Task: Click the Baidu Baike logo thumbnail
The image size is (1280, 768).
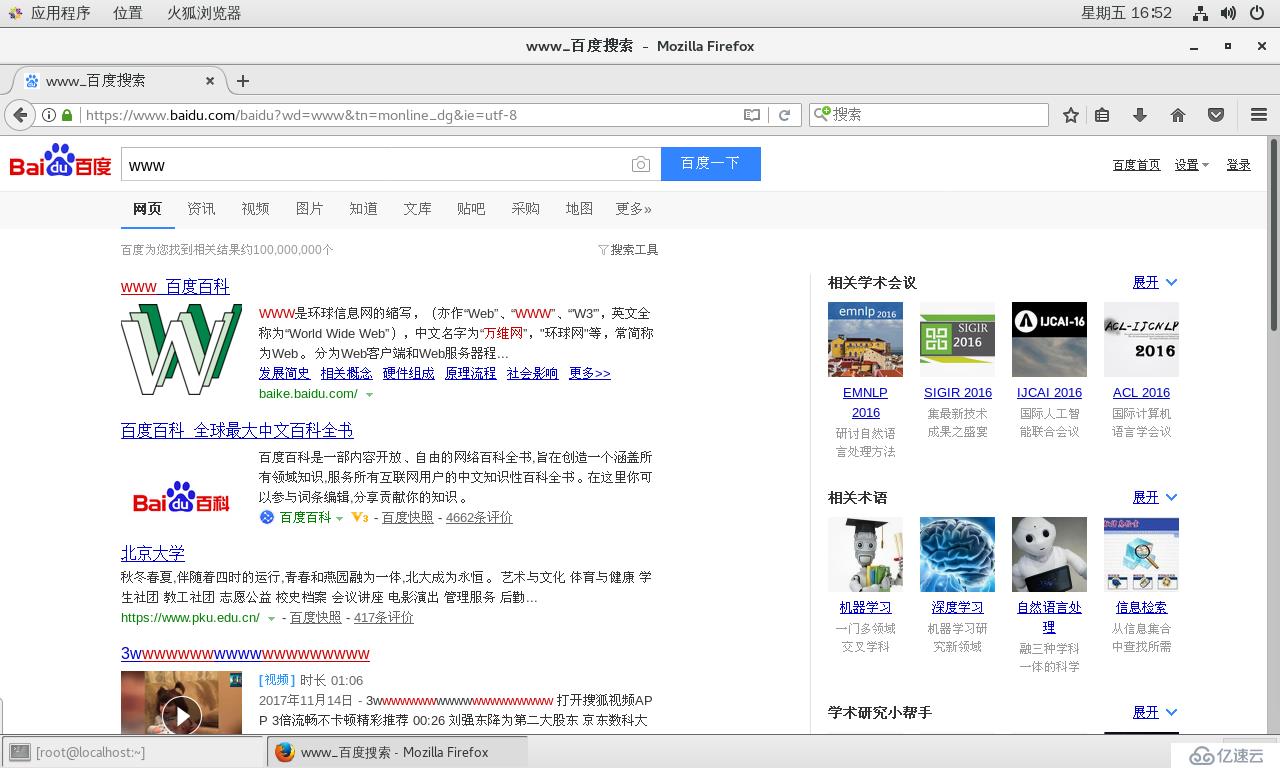Action: point(181,497)
